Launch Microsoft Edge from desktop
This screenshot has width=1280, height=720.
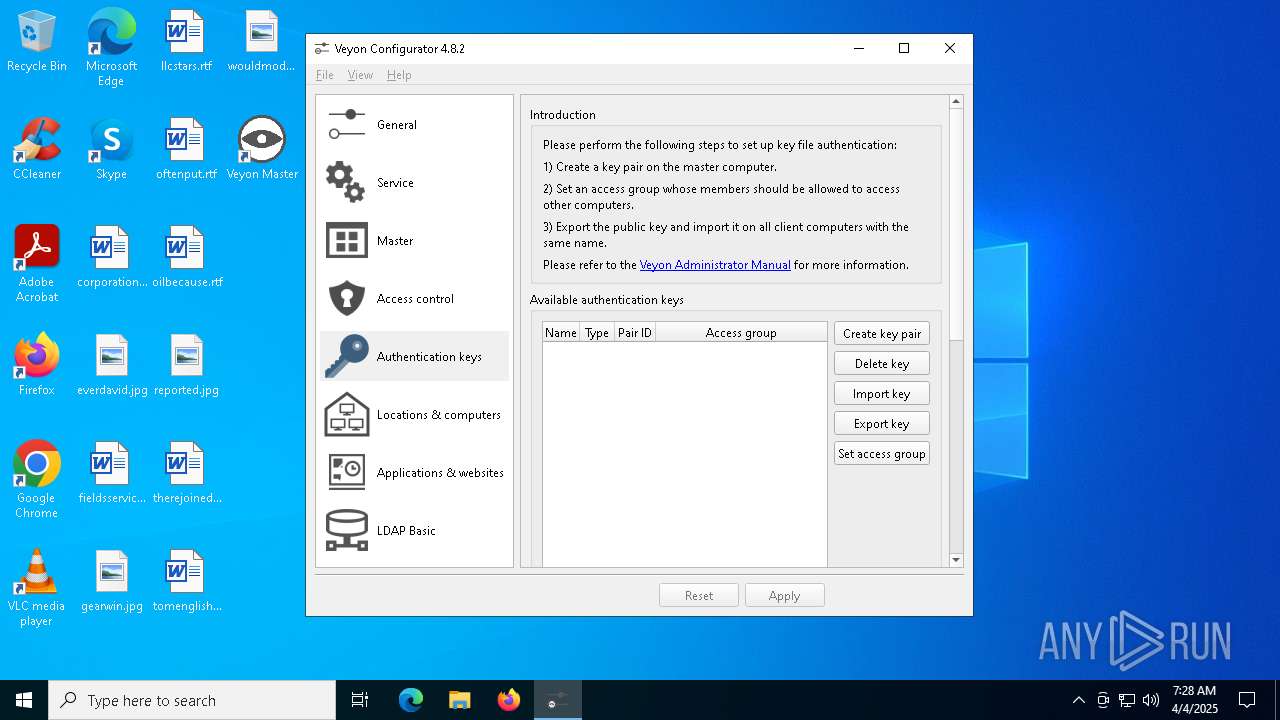(x=111, y=47)
